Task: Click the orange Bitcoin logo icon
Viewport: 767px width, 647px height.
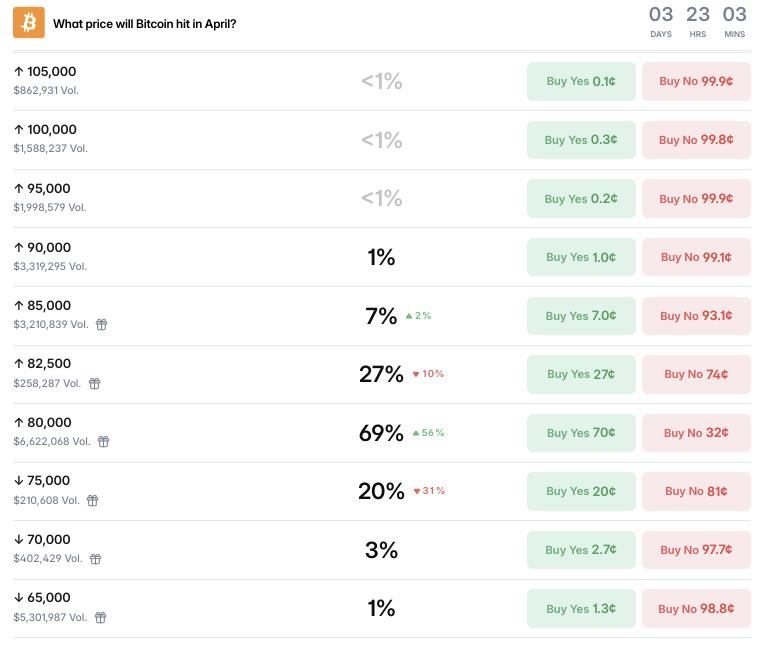Action: tap(29, 22)
